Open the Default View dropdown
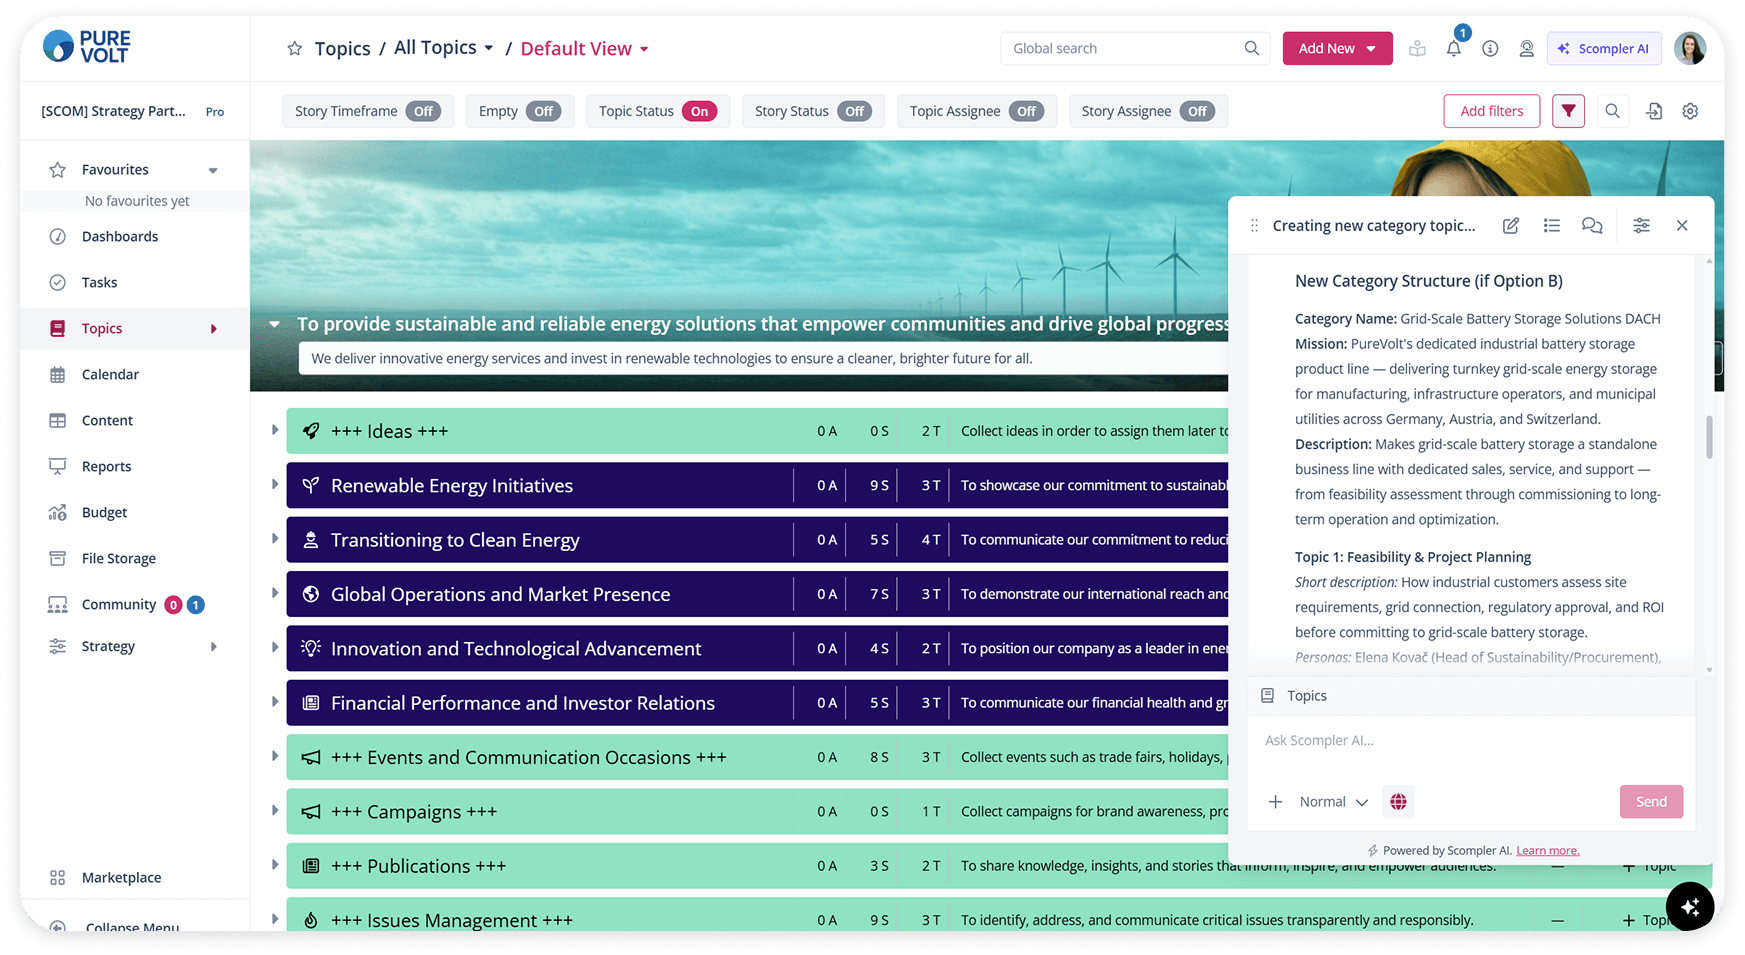Viewport: 1745px width, 955px height. [585, 49]
